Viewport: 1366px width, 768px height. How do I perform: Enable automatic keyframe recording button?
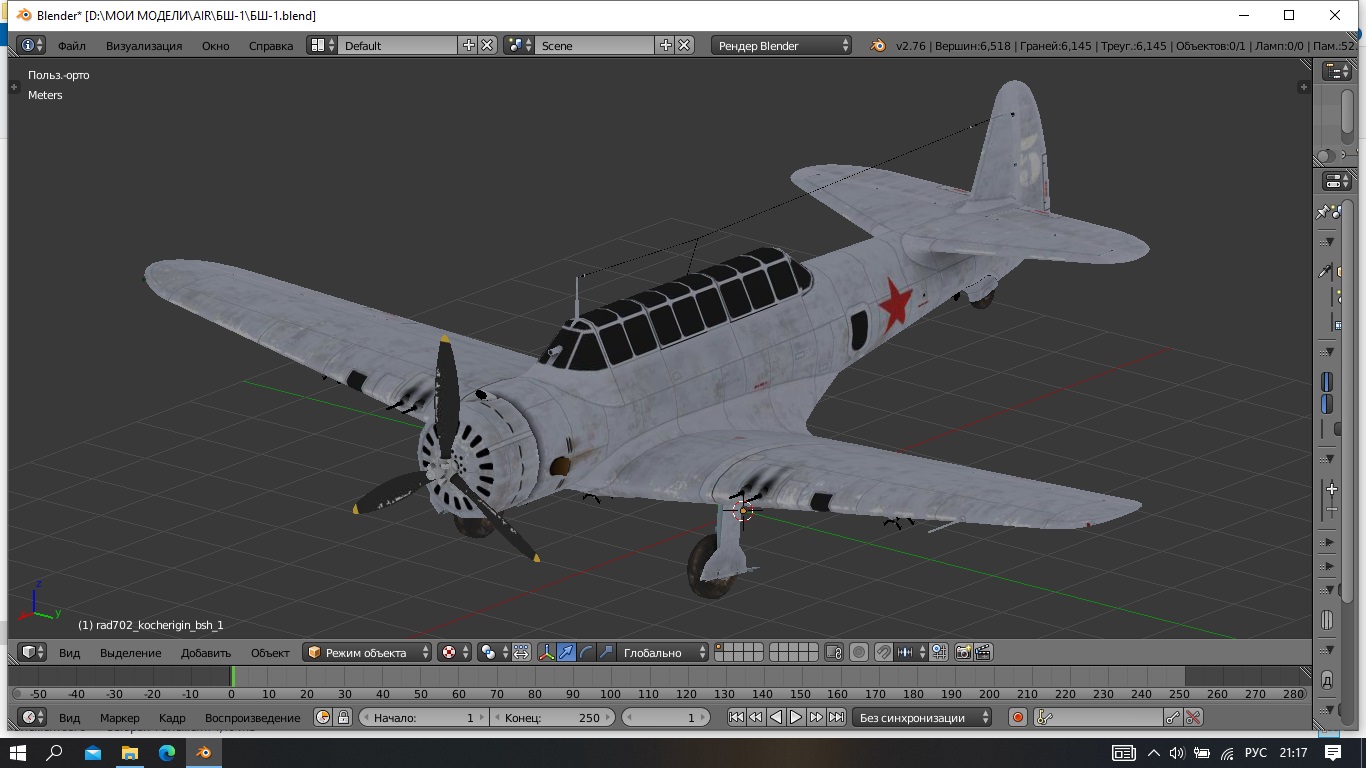[x=1018, y=717]
